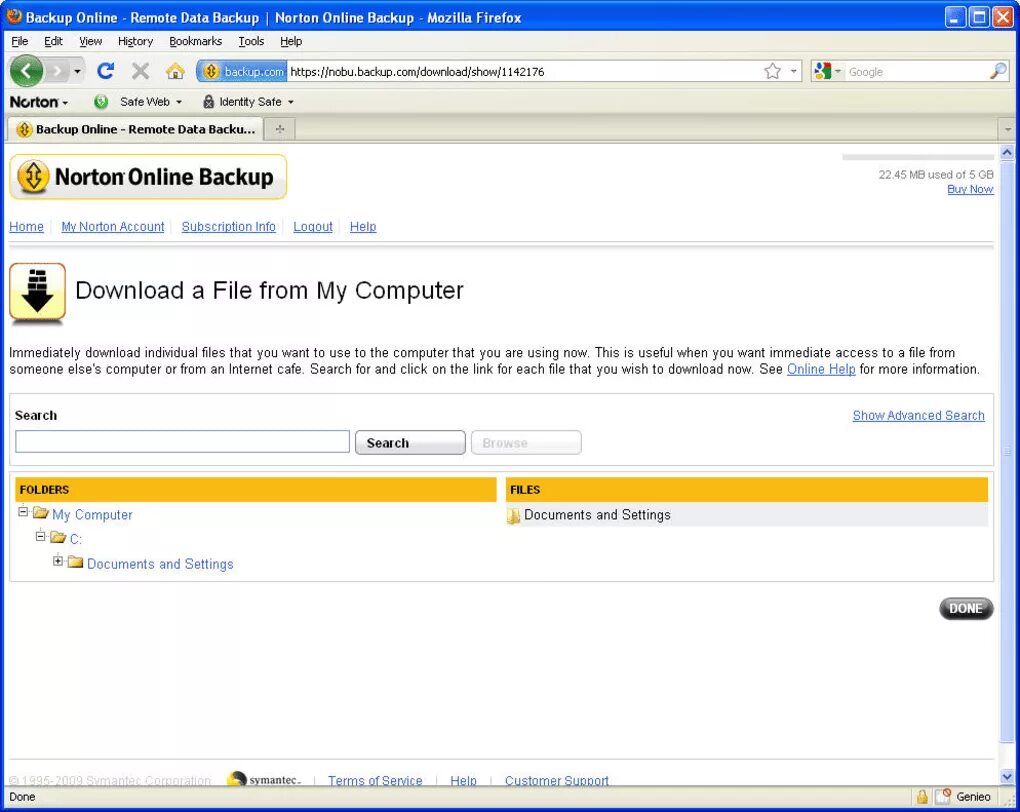Click the Back navigation arrow in Firefox
This screenshot has width=1020, height=812.
pyautogui.click(x=27, y=70)
